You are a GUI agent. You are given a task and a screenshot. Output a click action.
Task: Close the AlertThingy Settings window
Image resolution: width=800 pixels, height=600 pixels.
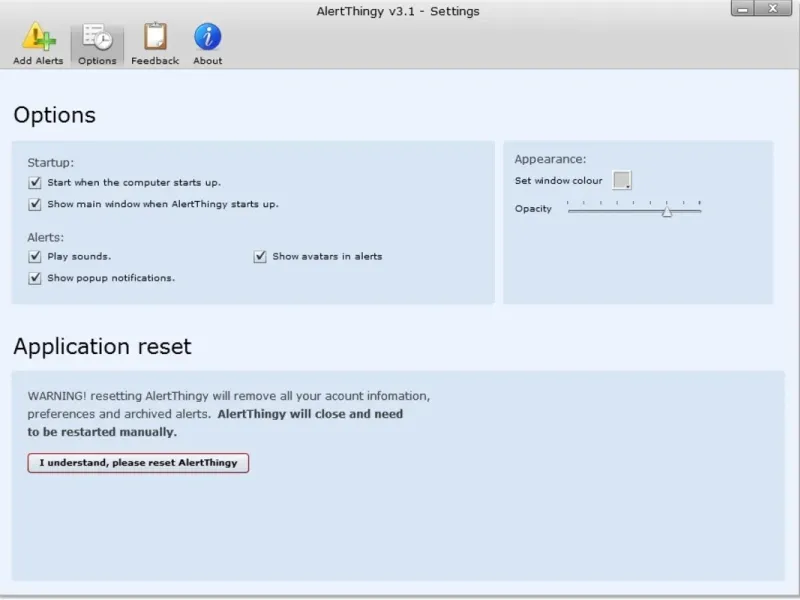click(x=773, y=9)
